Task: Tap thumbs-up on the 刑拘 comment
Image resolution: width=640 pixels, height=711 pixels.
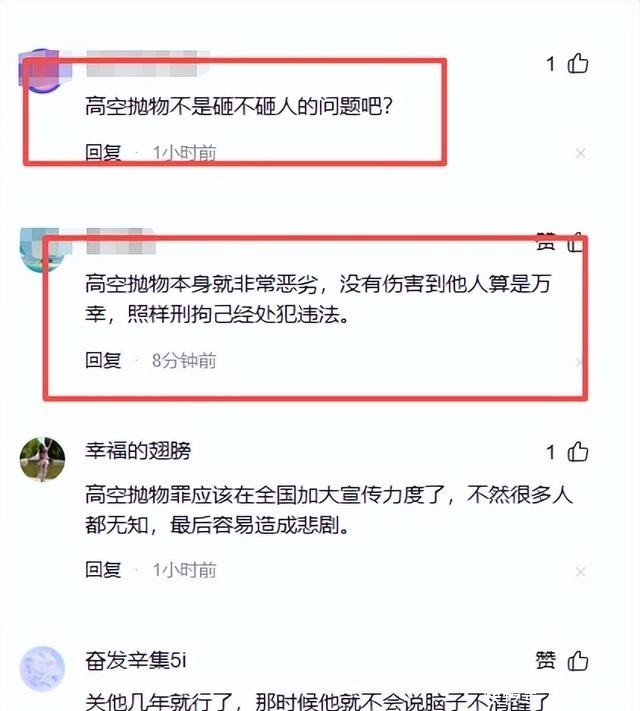Action: tap(575, 242)
